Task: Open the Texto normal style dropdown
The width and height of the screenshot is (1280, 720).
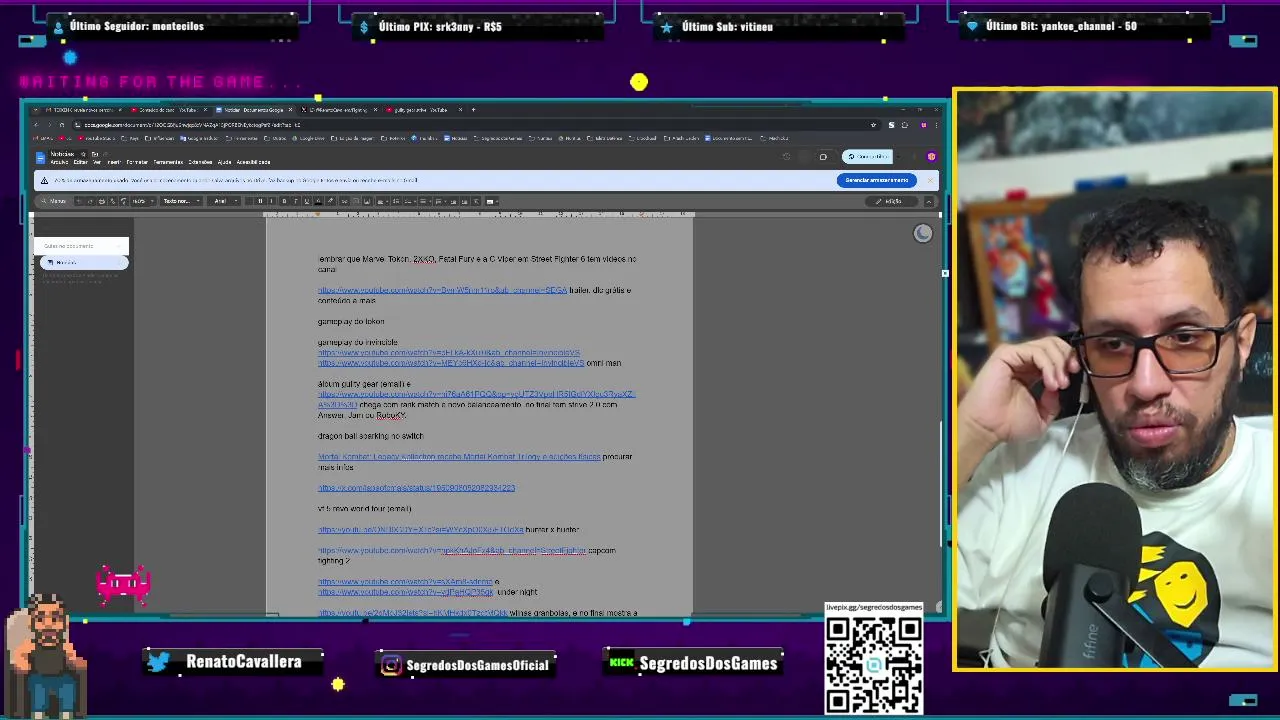Action: (182, 201)
